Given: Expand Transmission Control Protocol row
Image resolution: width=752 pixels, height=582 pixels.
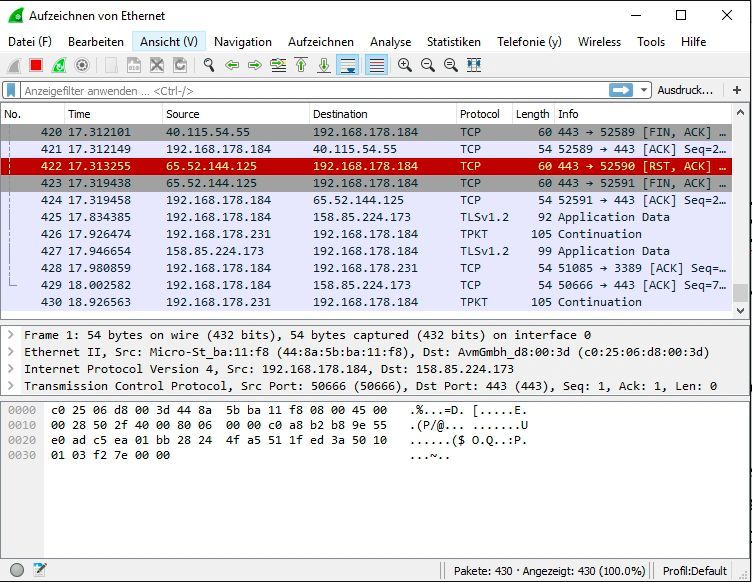Looking at the screenshot, I should [11, 386].
